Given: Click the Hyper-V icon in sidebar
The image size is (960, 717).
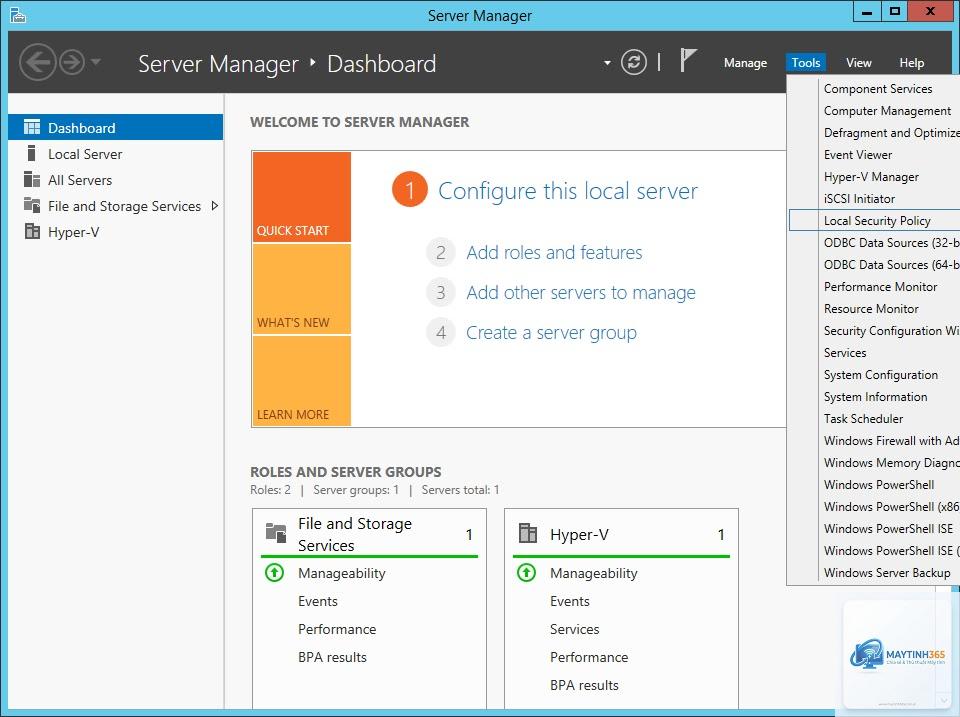Looking at the screenshot, I should tap(32, 231).
